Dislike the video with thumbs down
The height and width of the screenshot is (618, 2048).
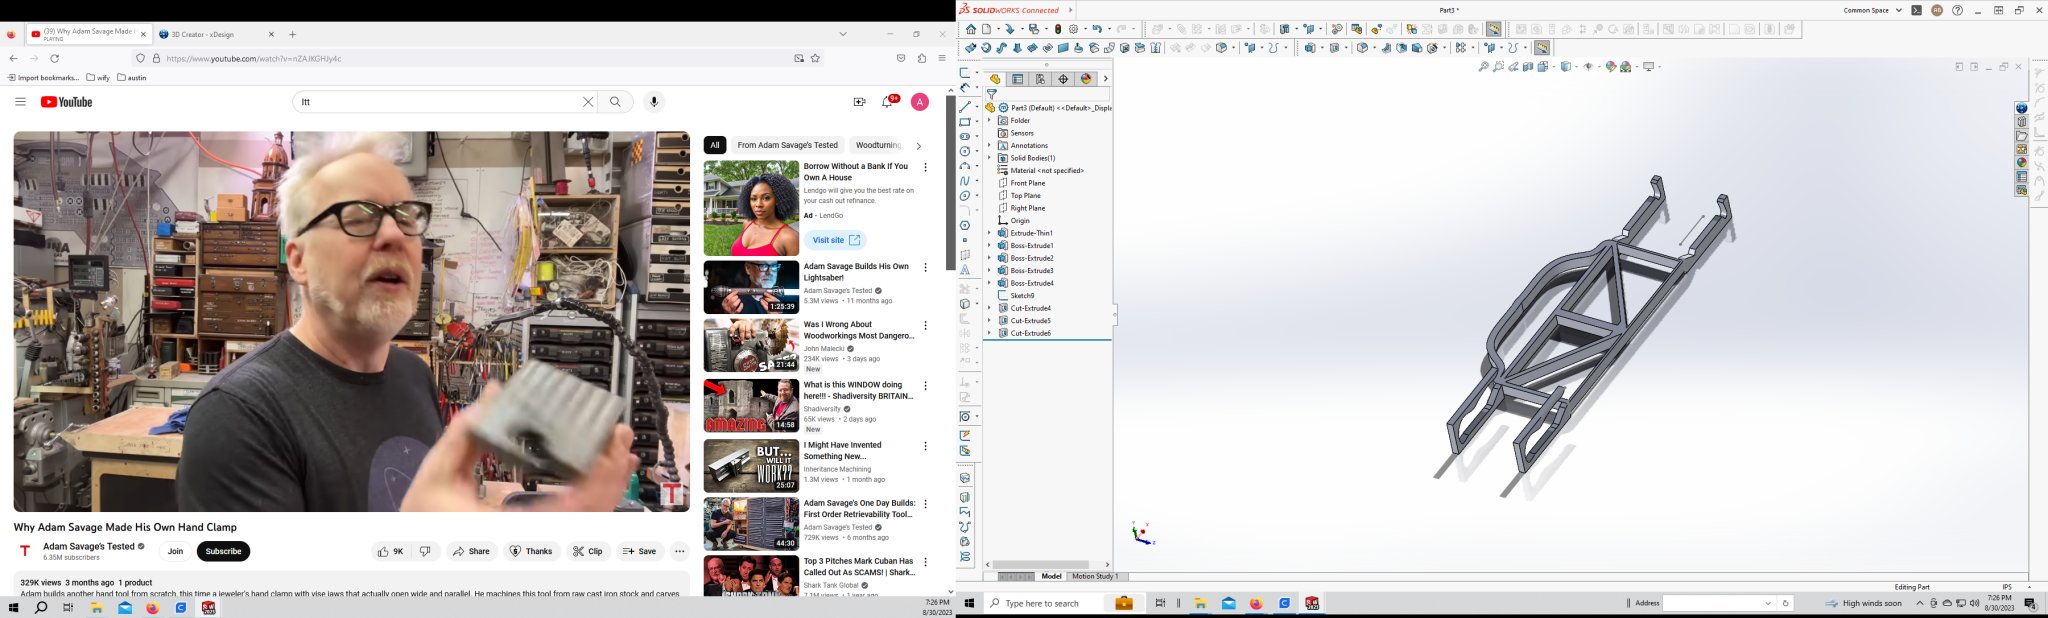(425, 551)
